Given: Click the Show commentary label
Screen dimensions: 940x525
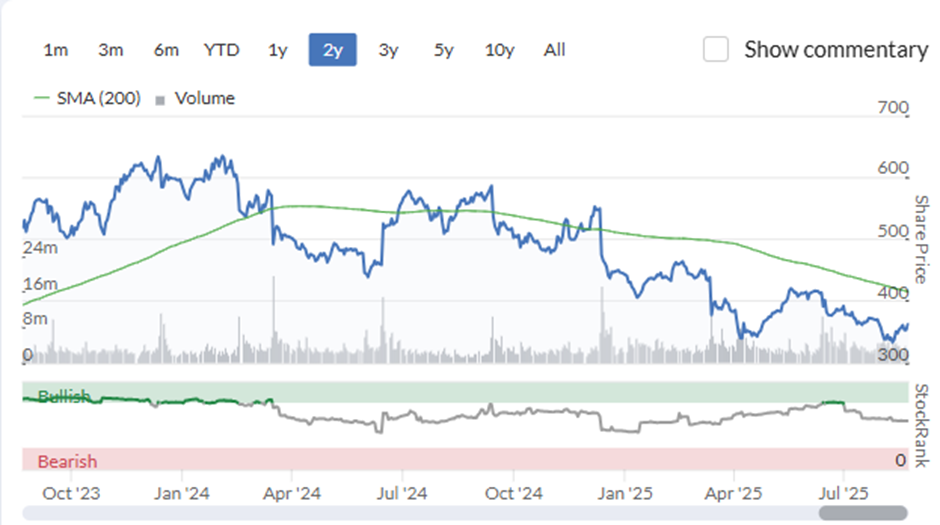Looking at the screenshot, I should tap(836, 50).
